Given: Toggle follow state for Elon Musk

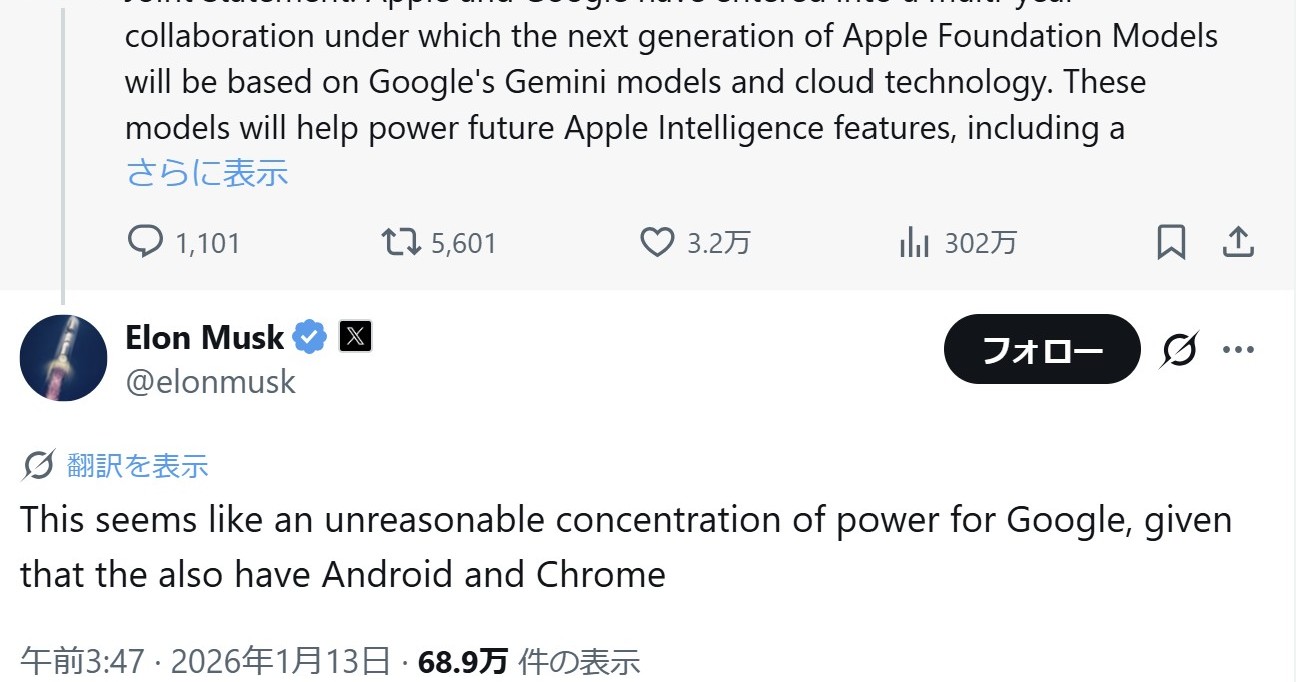Looking at the screenshot, I should coord(1042,349).
